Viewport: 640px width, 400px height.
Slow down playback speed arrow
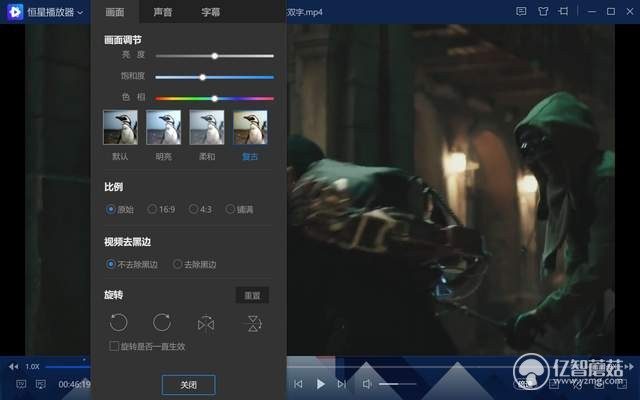point(13,367)
